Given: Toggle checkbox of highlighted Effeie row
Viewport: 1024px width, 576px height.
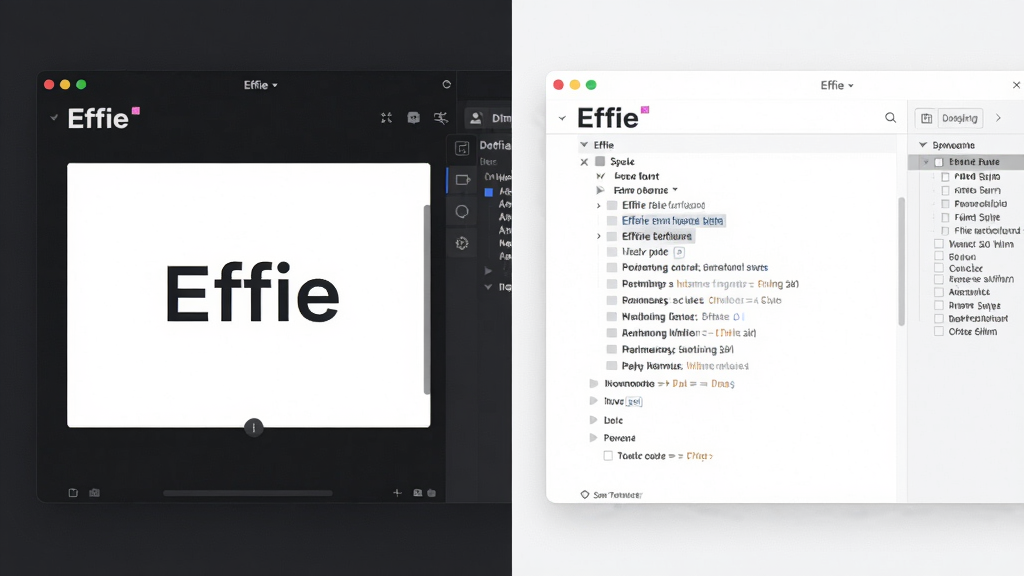Looking at the screenshot, I should click(612, 221).
